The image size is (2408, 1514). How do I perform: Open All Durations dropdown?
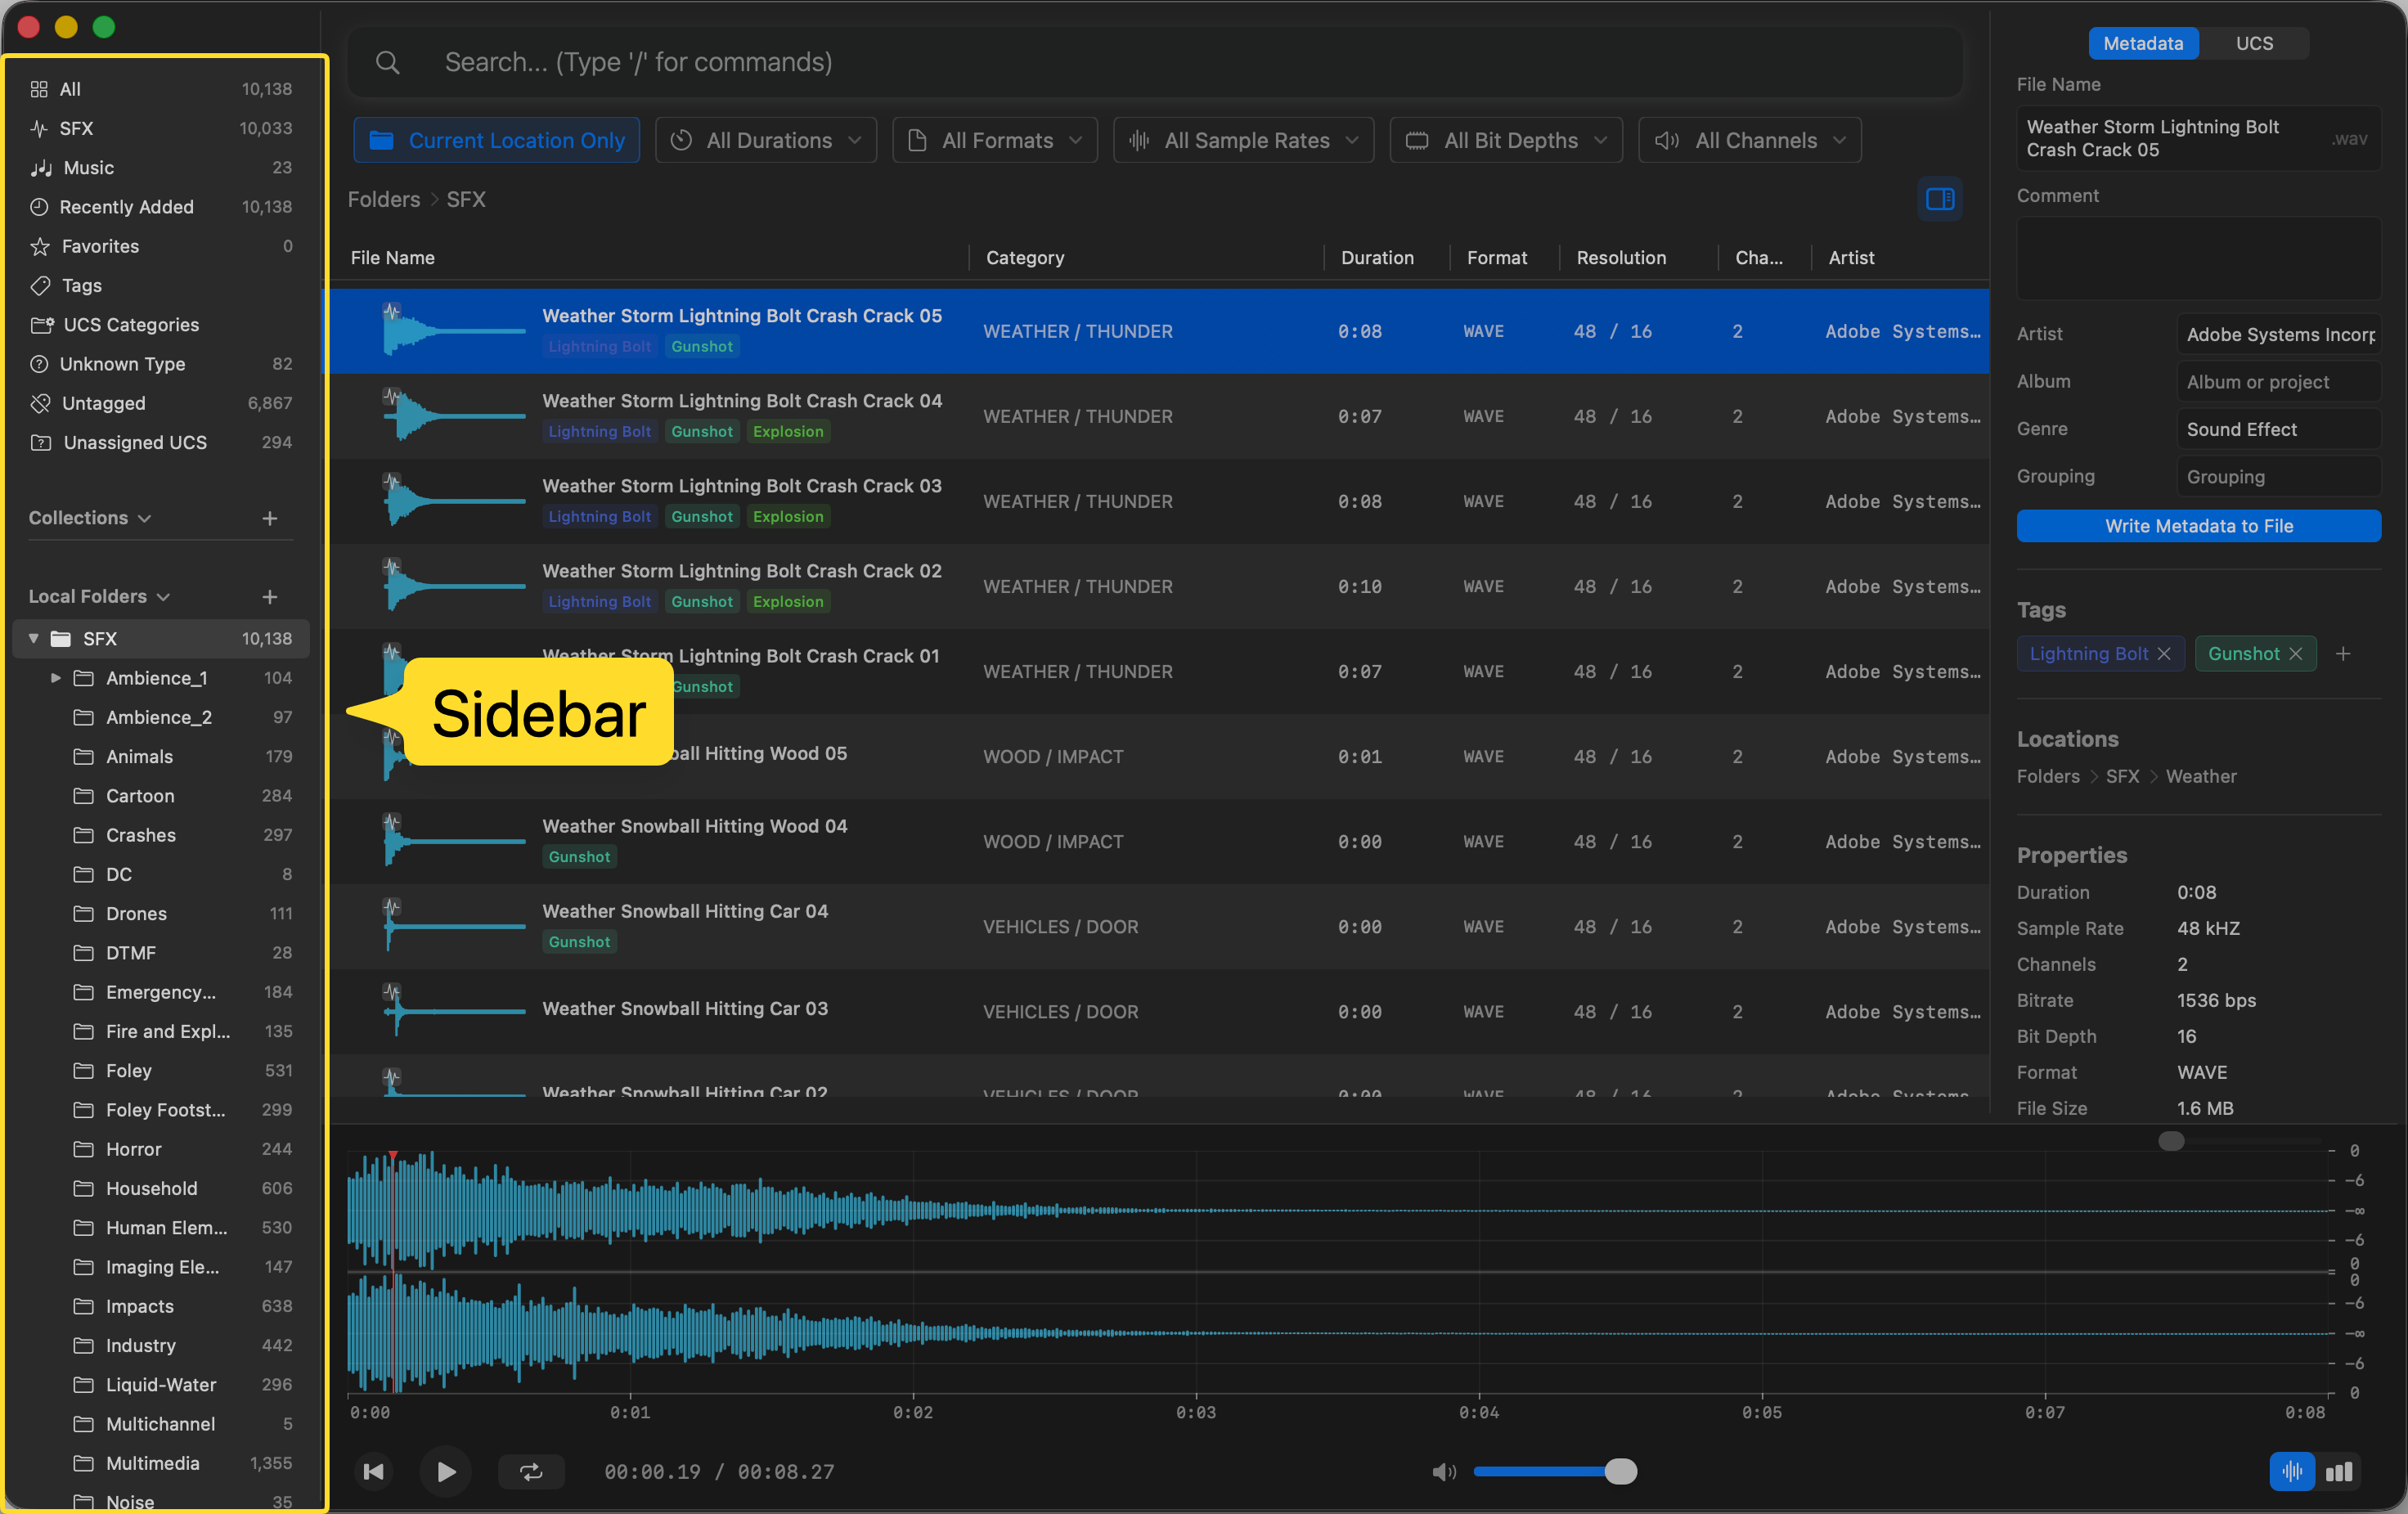766,140
